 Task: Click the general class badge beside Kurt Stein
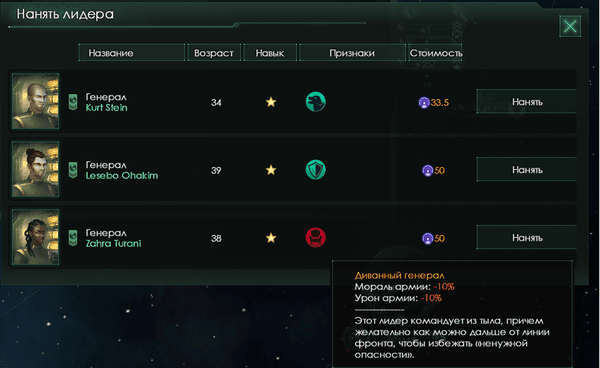point(73,102)
